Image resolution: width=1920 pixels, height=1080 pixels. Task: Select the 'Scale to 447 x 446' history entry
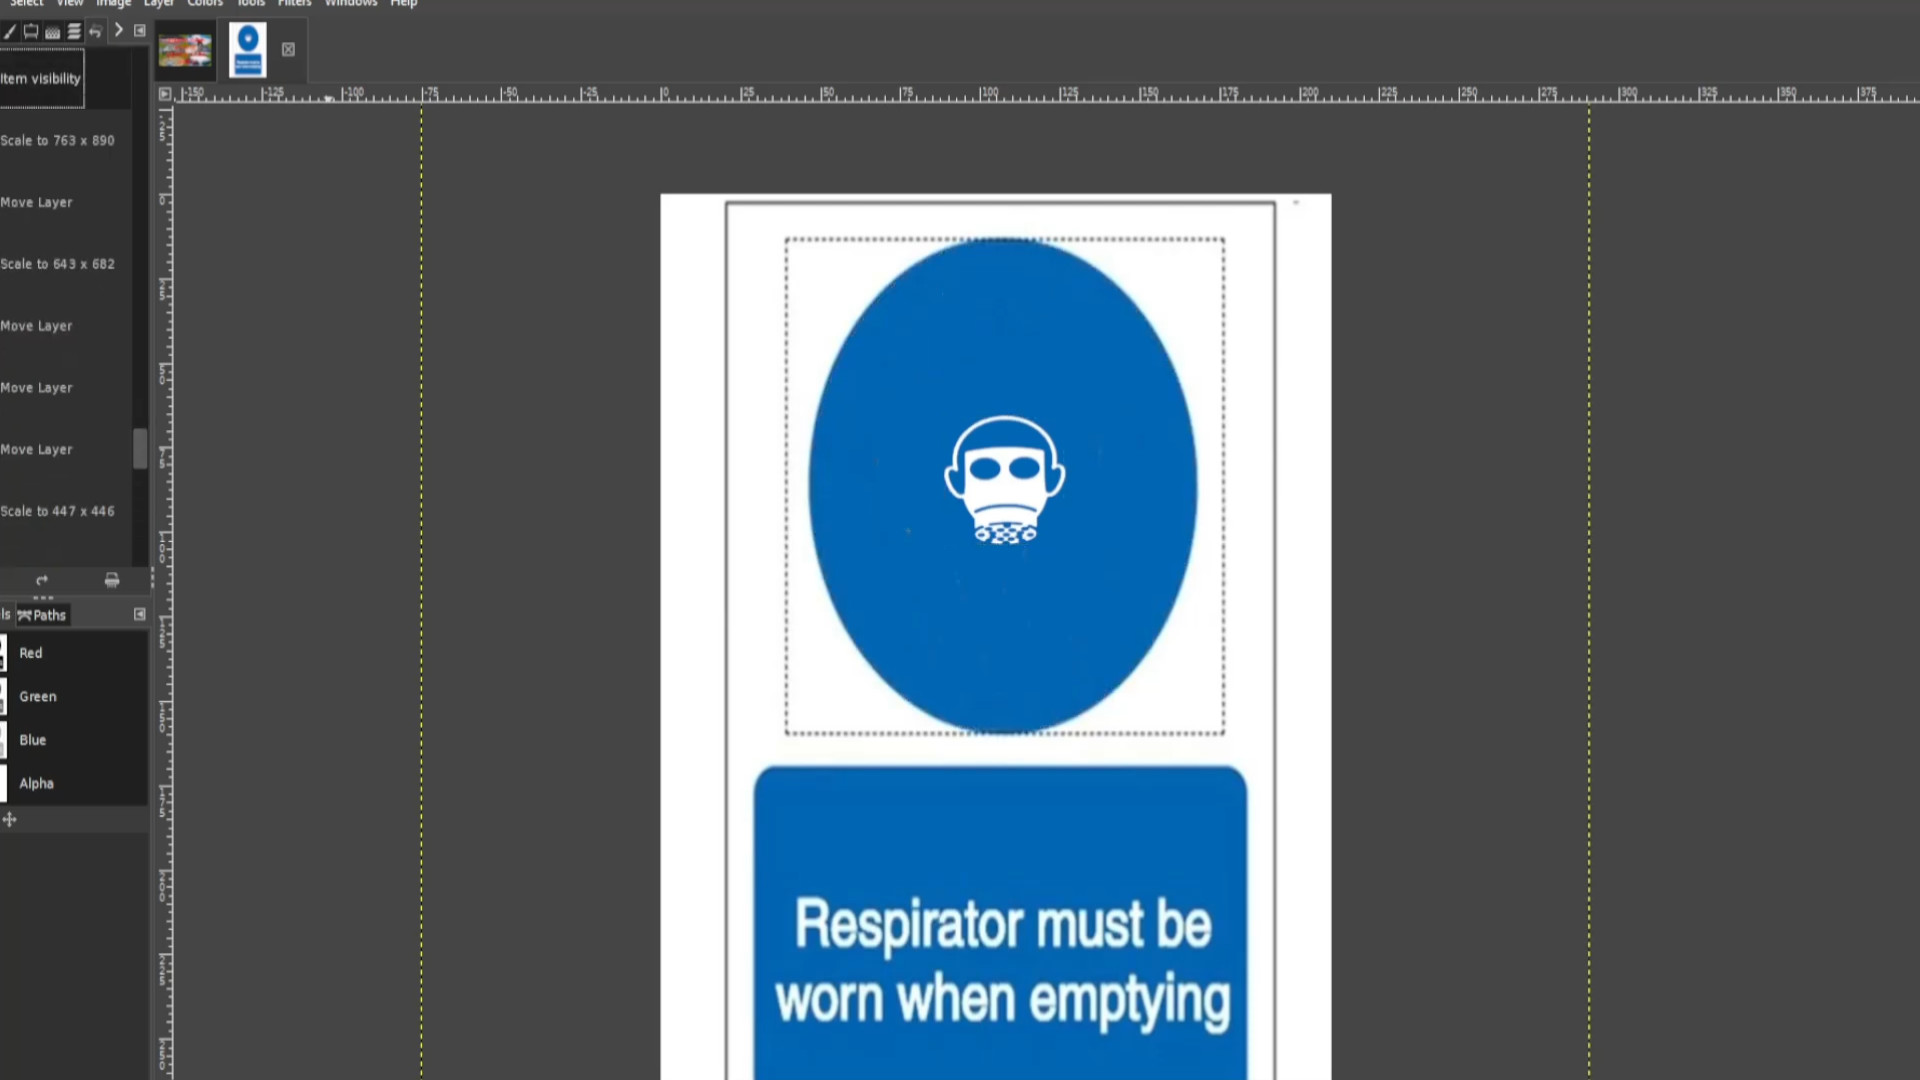(x=66, y=511)
